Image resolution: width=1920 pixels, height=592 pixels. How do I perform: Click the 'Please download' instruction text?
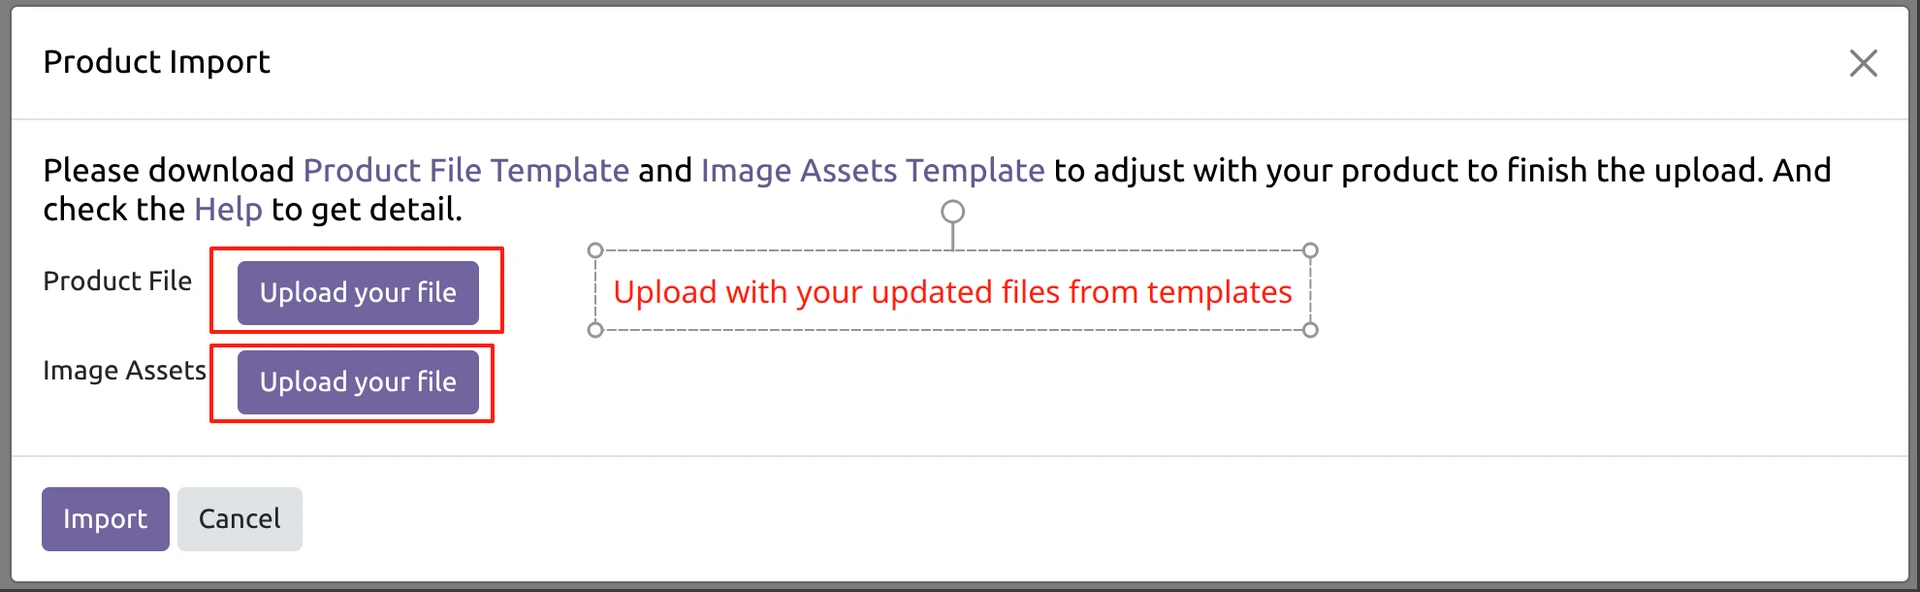coord(168,171)
